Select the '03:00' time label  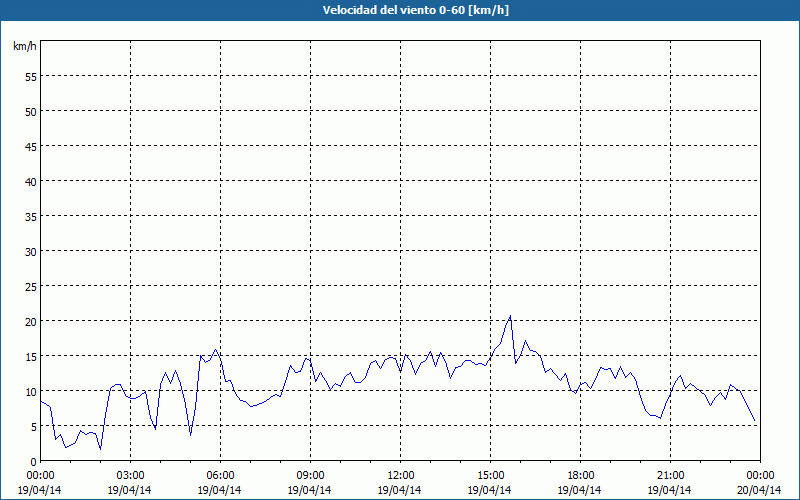click(x=131, y=476)
